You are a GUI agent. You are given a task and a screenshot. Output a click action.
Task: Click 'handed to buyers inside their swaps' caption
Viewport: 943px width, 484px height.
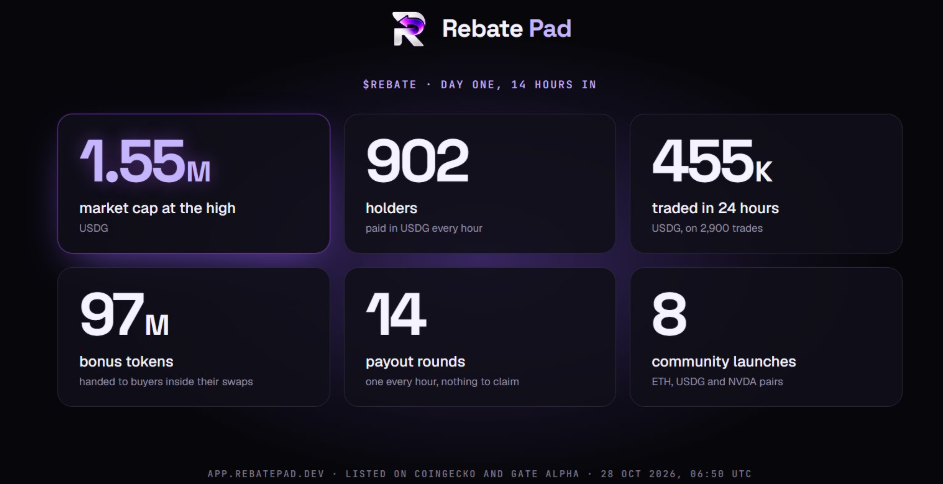(166, 382)
